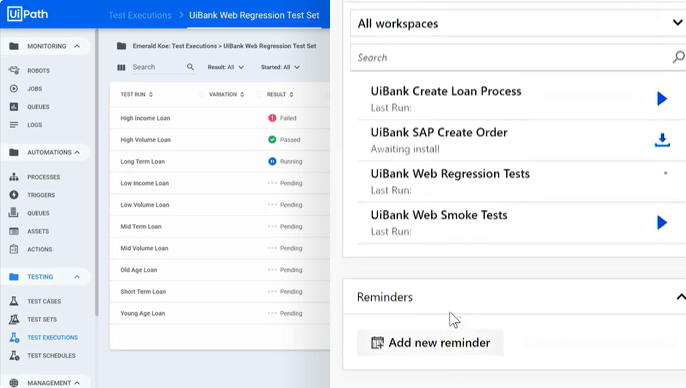Select the Mid Term Loan row
The image size is (686, 388).
220,227
